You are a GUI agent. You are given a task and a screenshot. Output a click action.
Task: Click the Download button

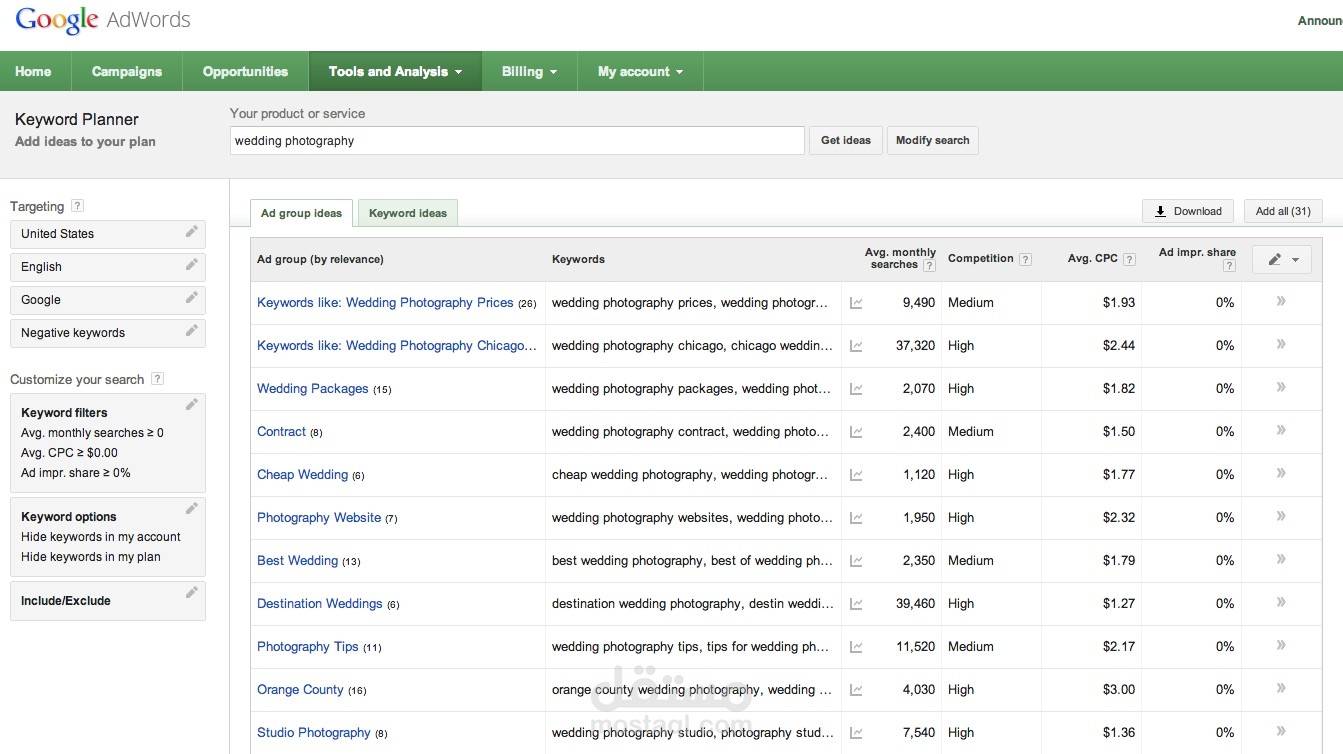click(x=1188, y=211)
